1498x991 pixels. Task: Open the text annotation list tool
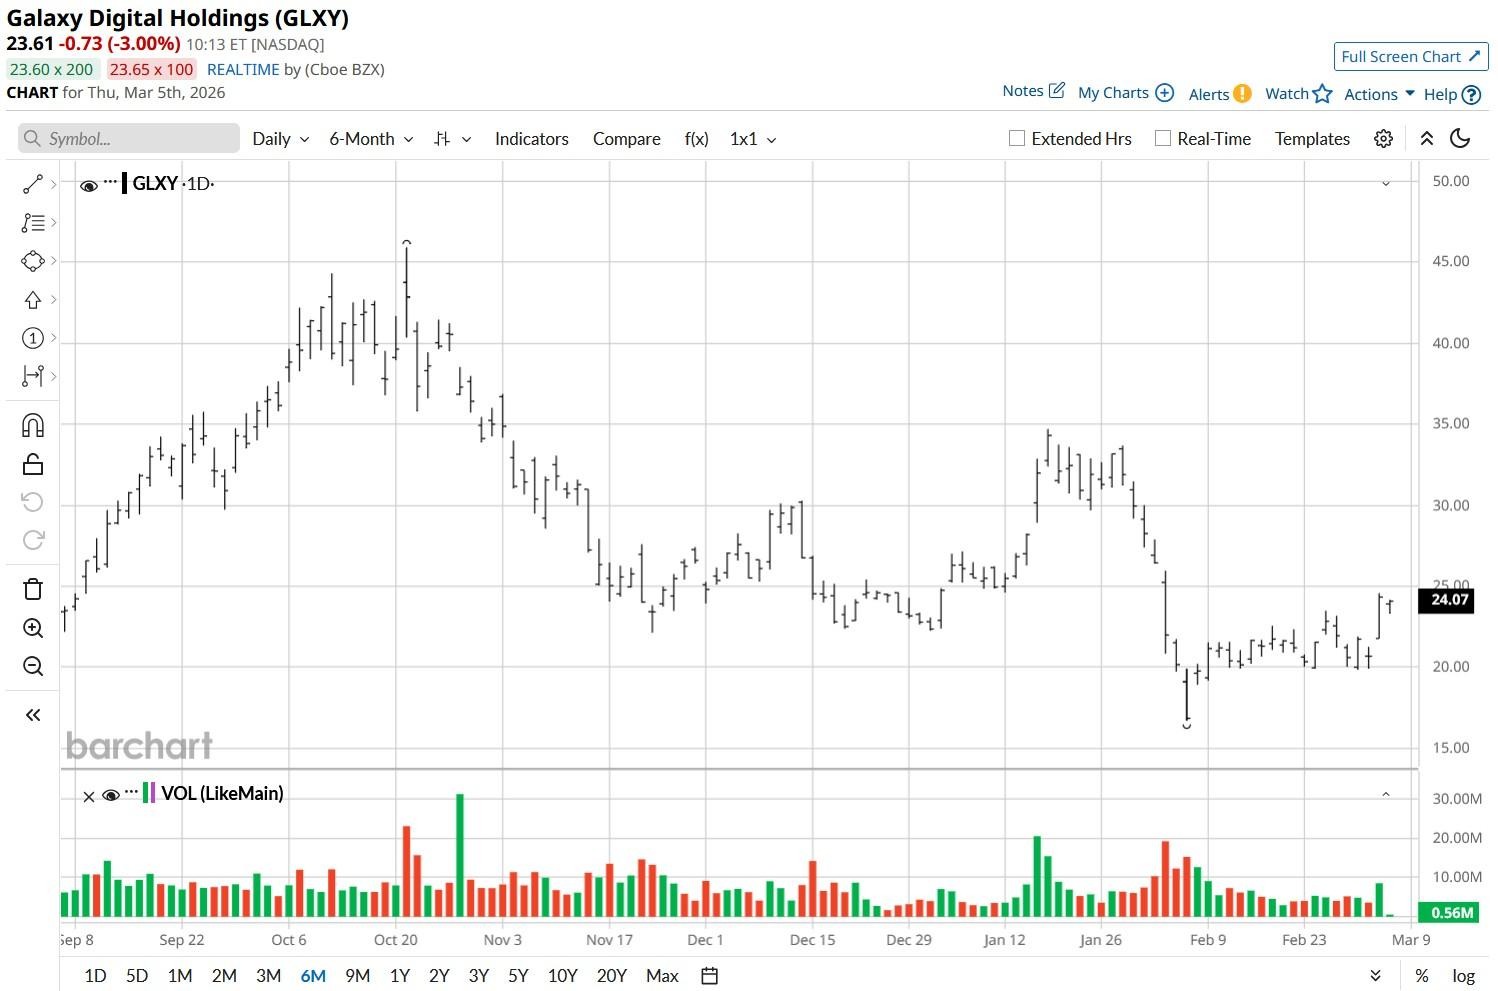tap(33, 223)
